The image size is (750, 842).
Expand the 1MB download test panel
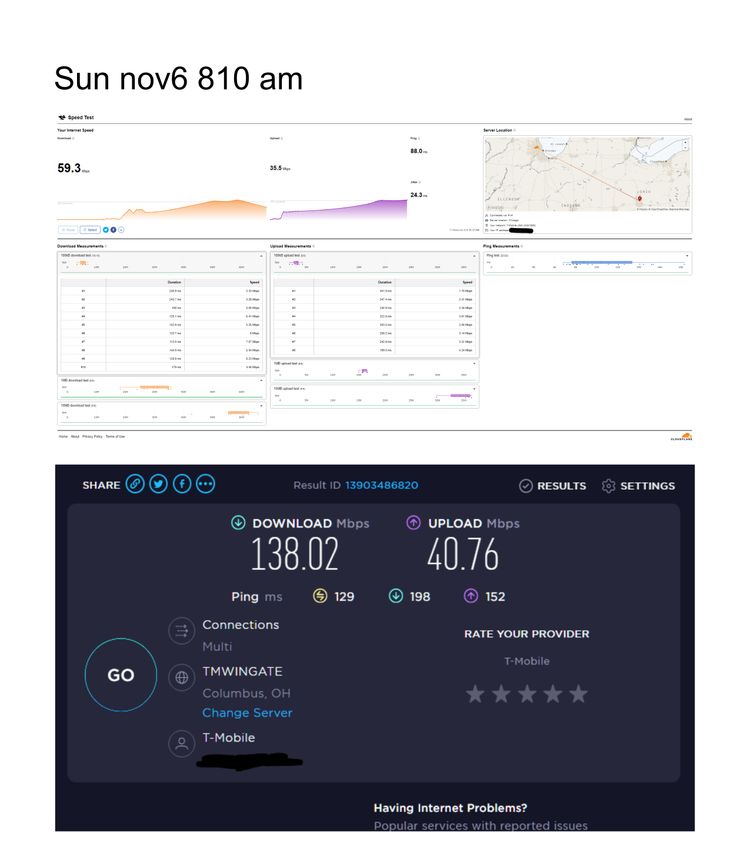261,380
